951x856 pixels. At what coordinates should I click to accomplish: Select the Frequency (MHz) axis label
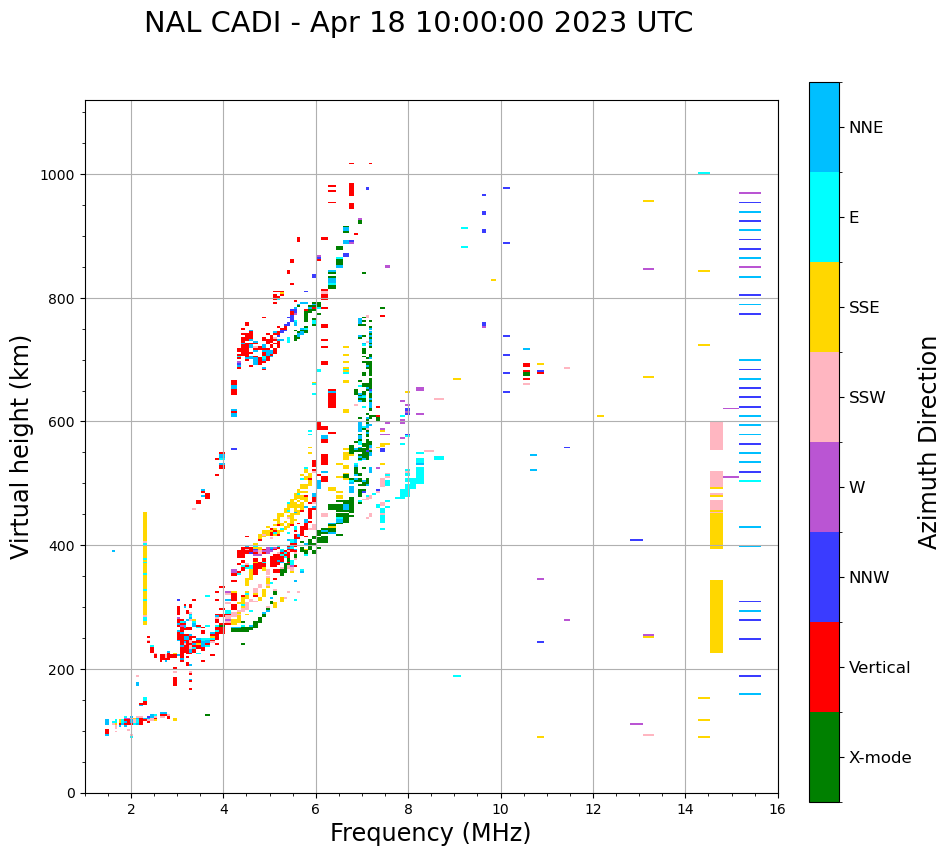(430, 833)
